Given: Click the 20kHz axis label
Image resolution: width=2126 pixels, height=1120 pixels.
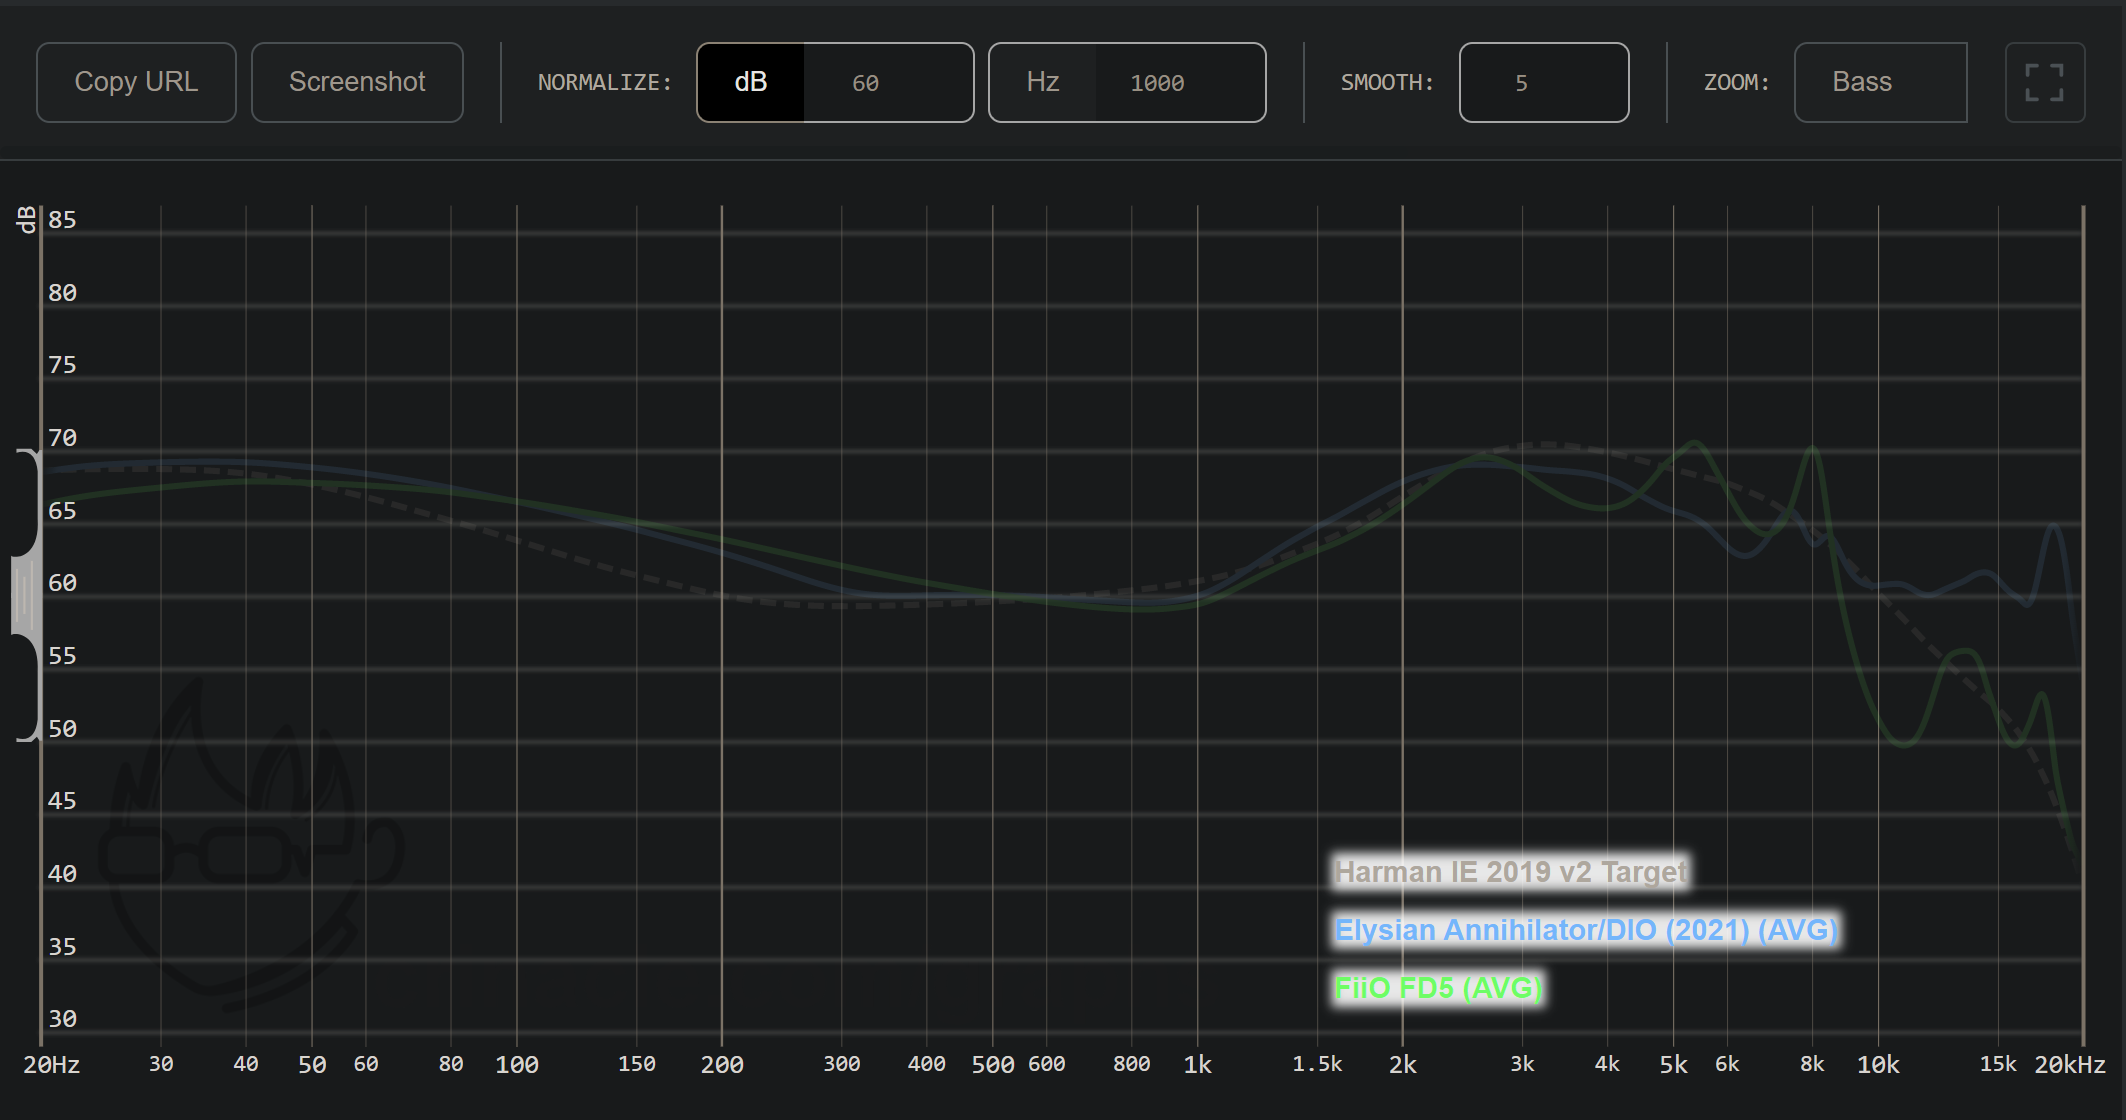Looking at the screenshot, I should [2069, 1065].
